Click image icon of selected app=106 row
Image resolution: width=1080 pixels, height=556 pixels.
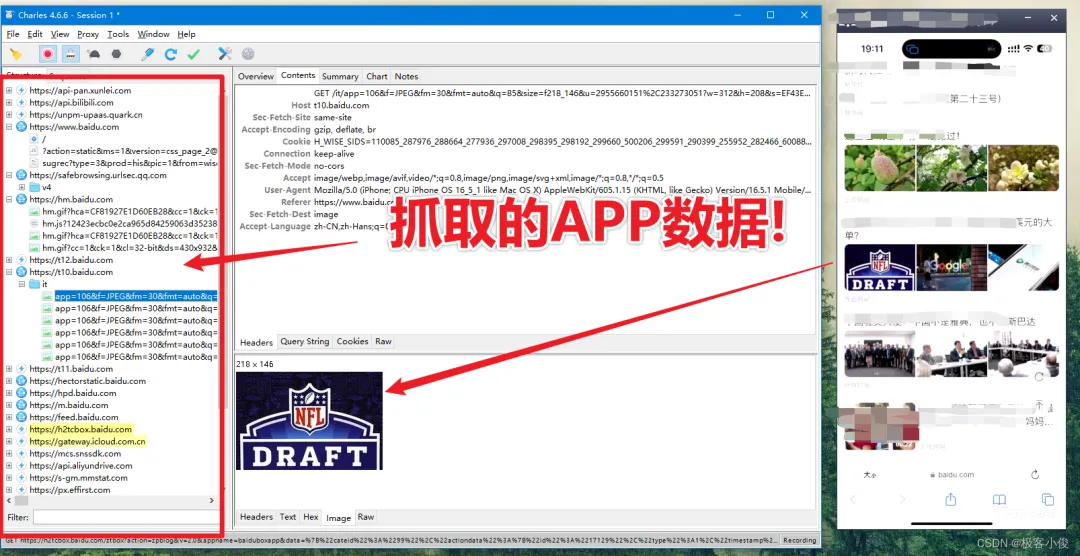[47, 296]
